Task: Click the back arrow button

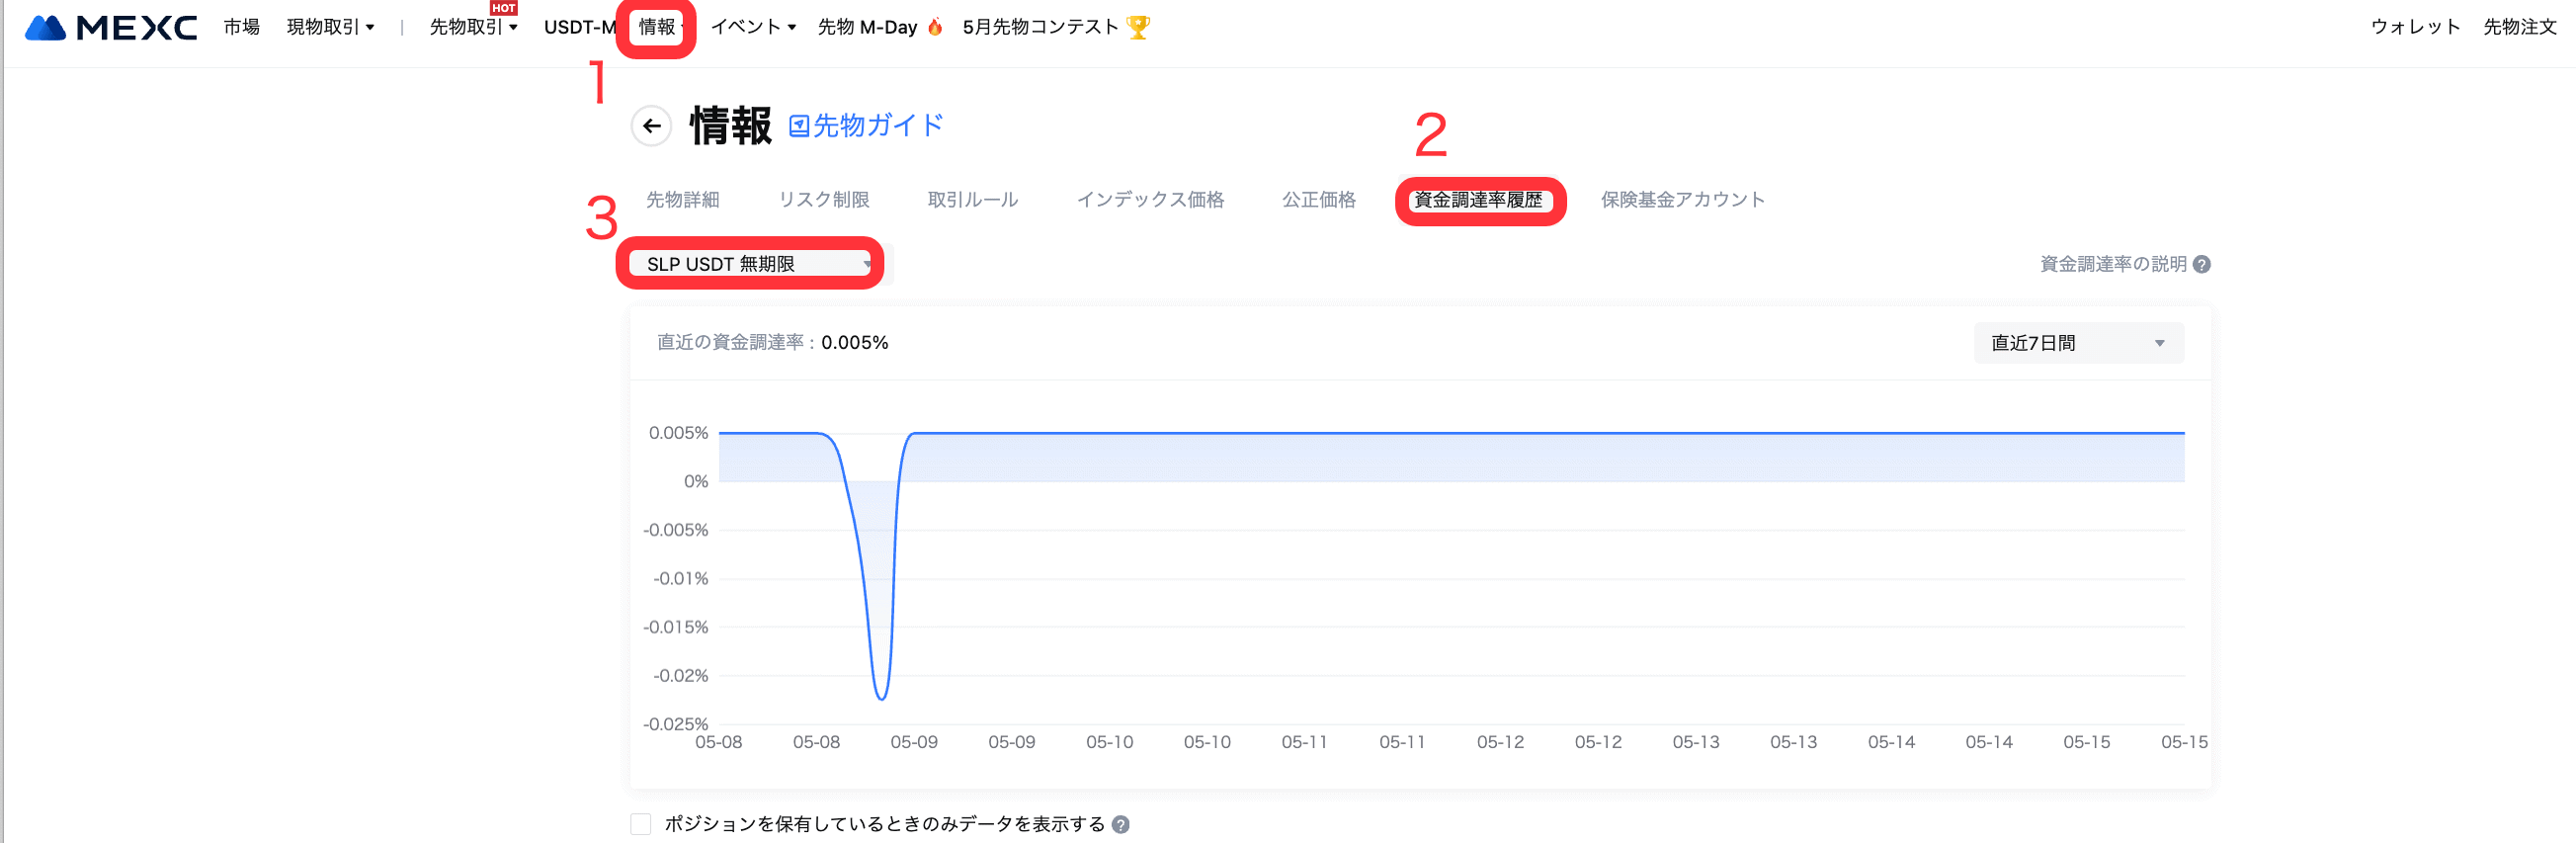Action: coord(651,126)
